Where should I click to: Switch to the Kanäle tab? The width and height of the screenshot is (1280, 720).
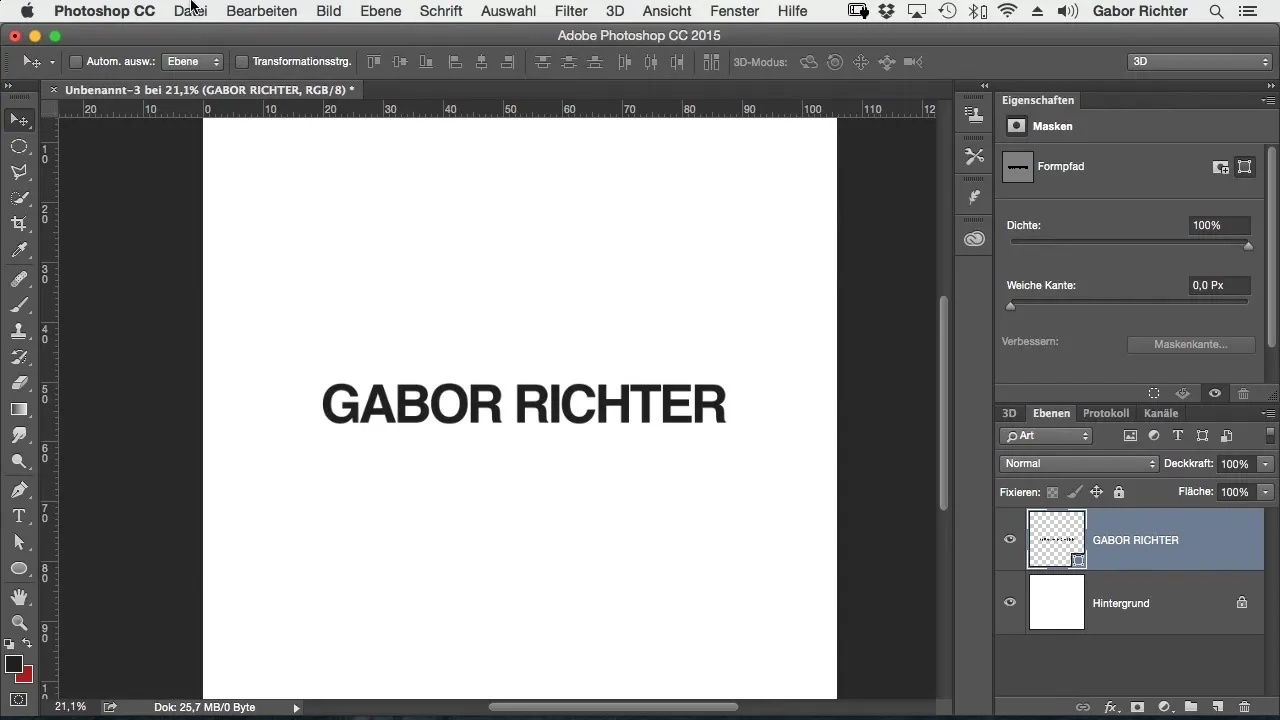click(1160, 413)
